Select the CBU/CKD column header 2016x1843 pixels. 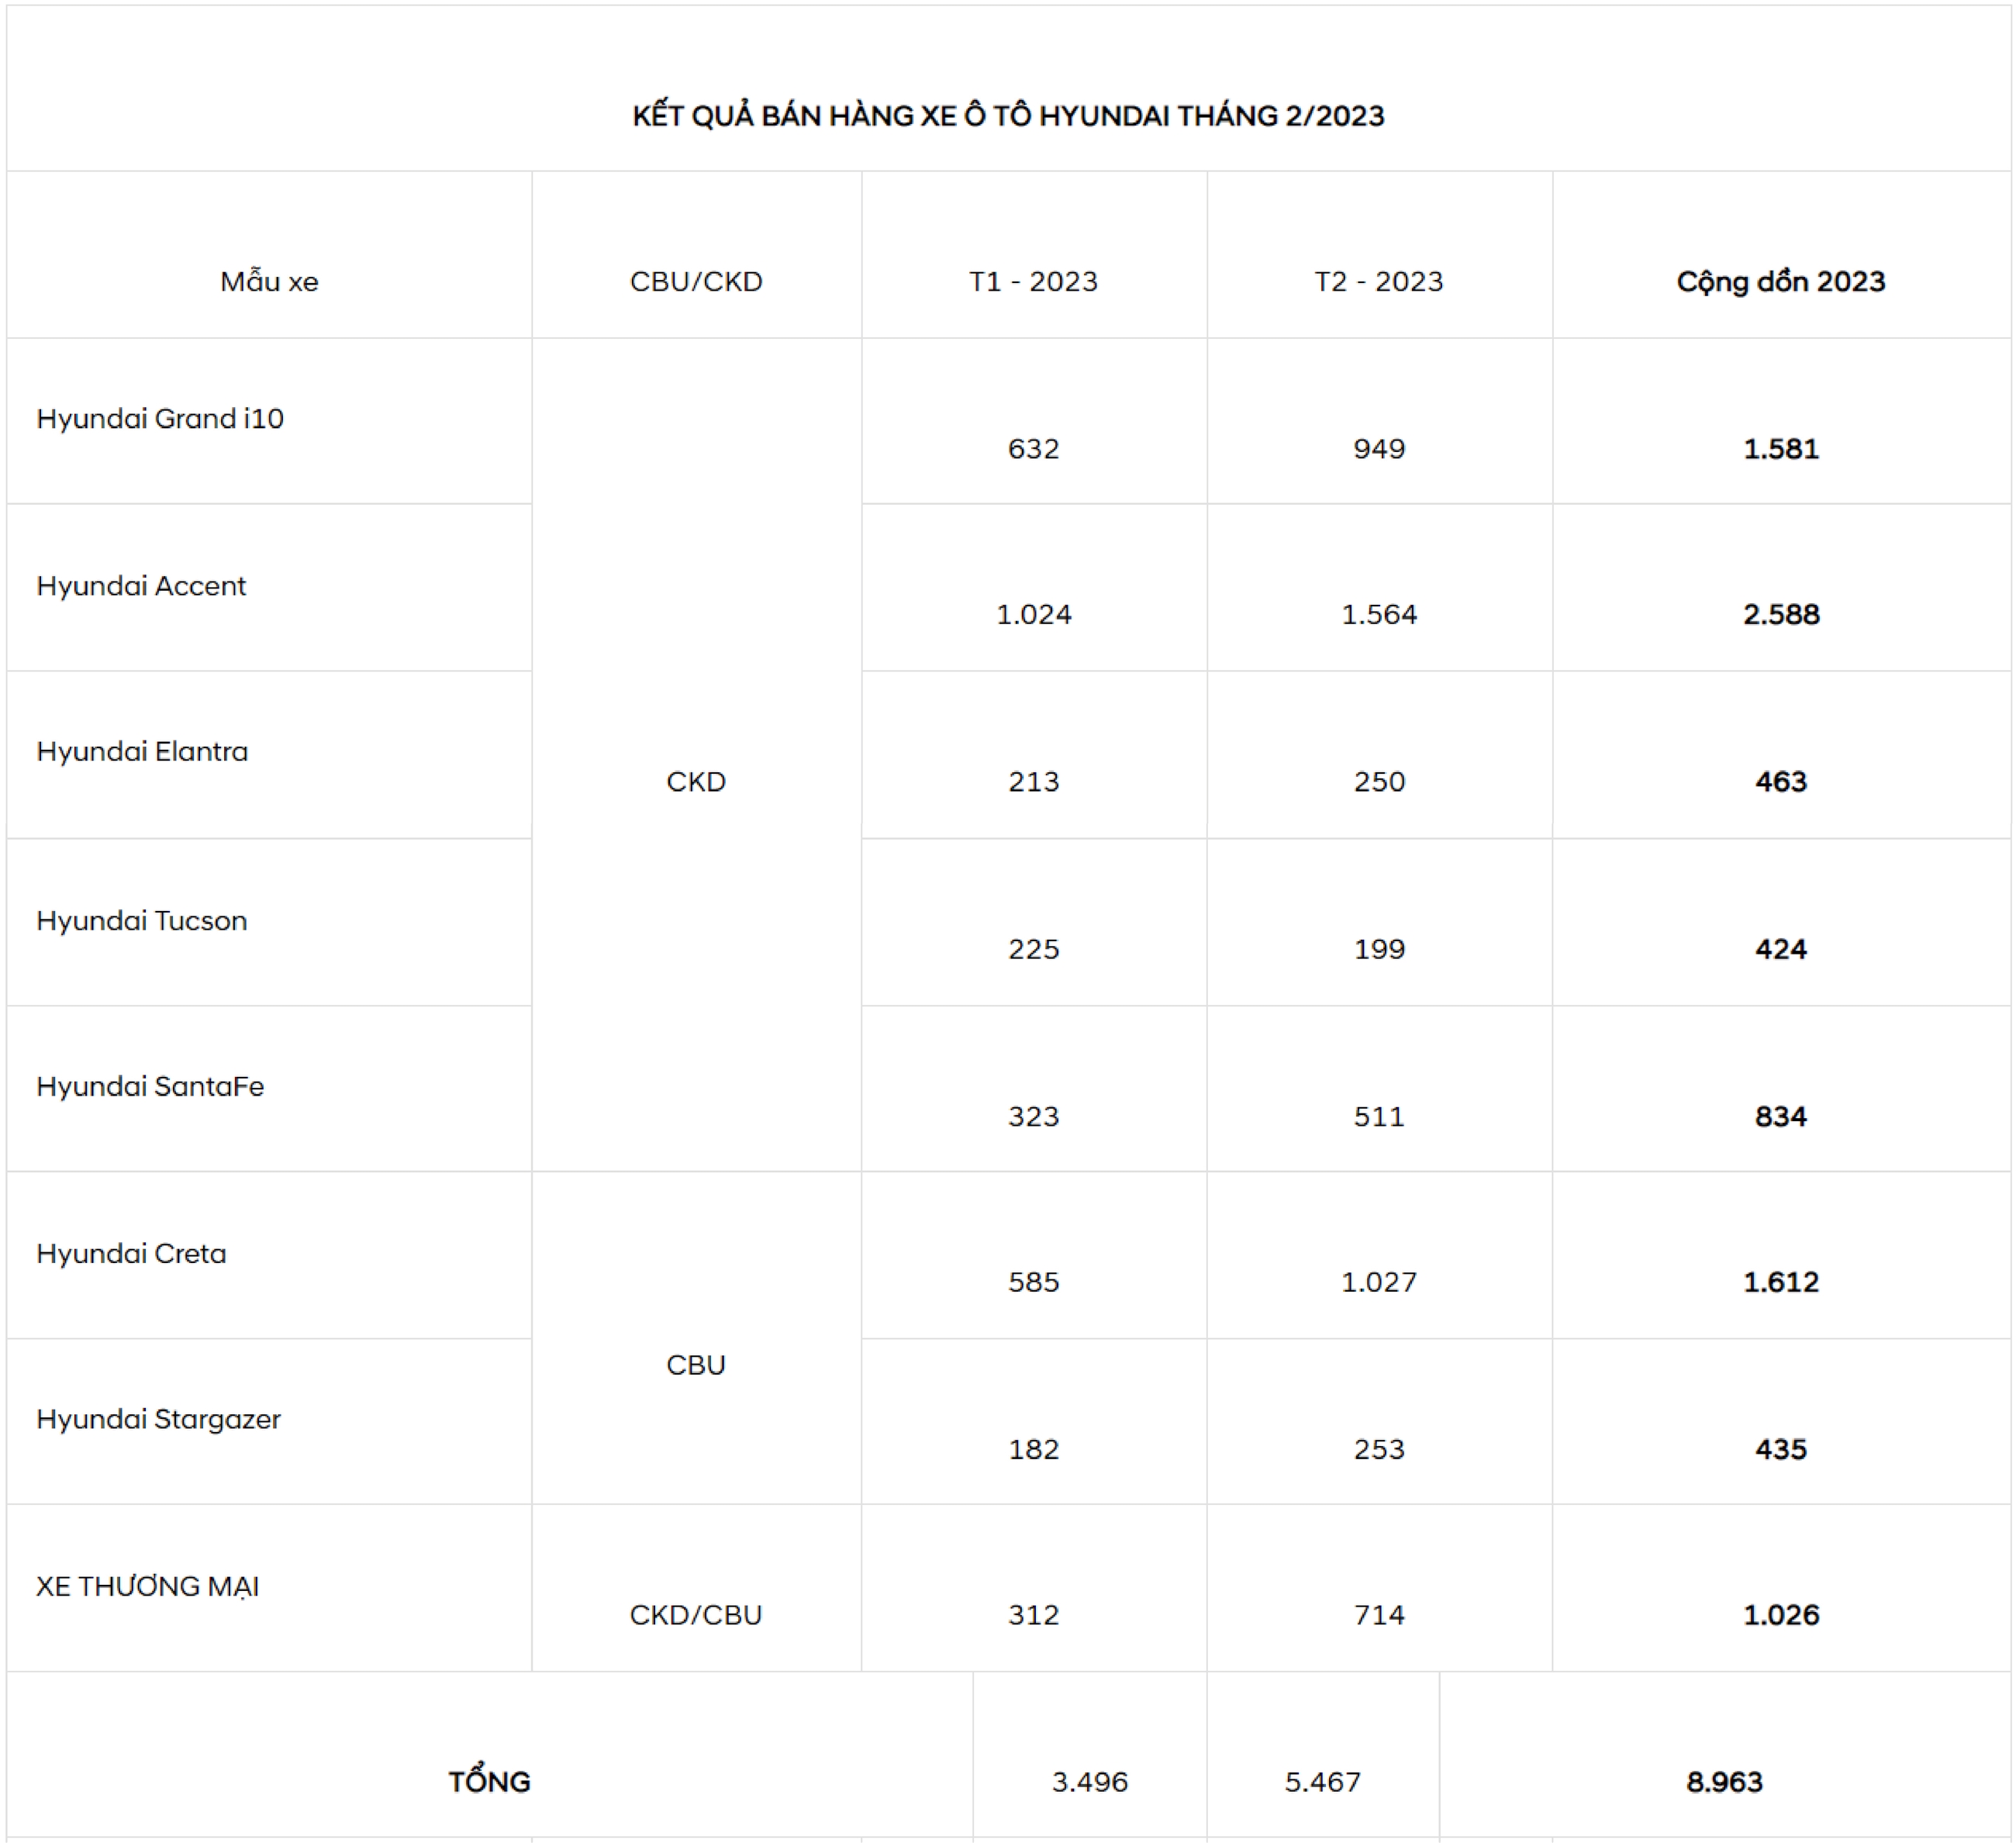(x=696, y=281)
